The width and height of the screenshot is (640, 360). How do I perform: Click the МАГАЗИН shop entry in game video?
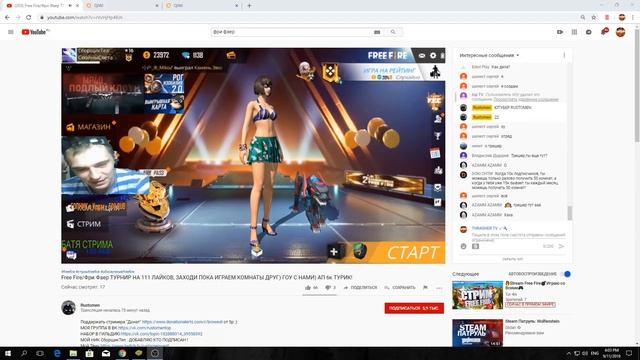pyautogui.click(x=89, y=127)
